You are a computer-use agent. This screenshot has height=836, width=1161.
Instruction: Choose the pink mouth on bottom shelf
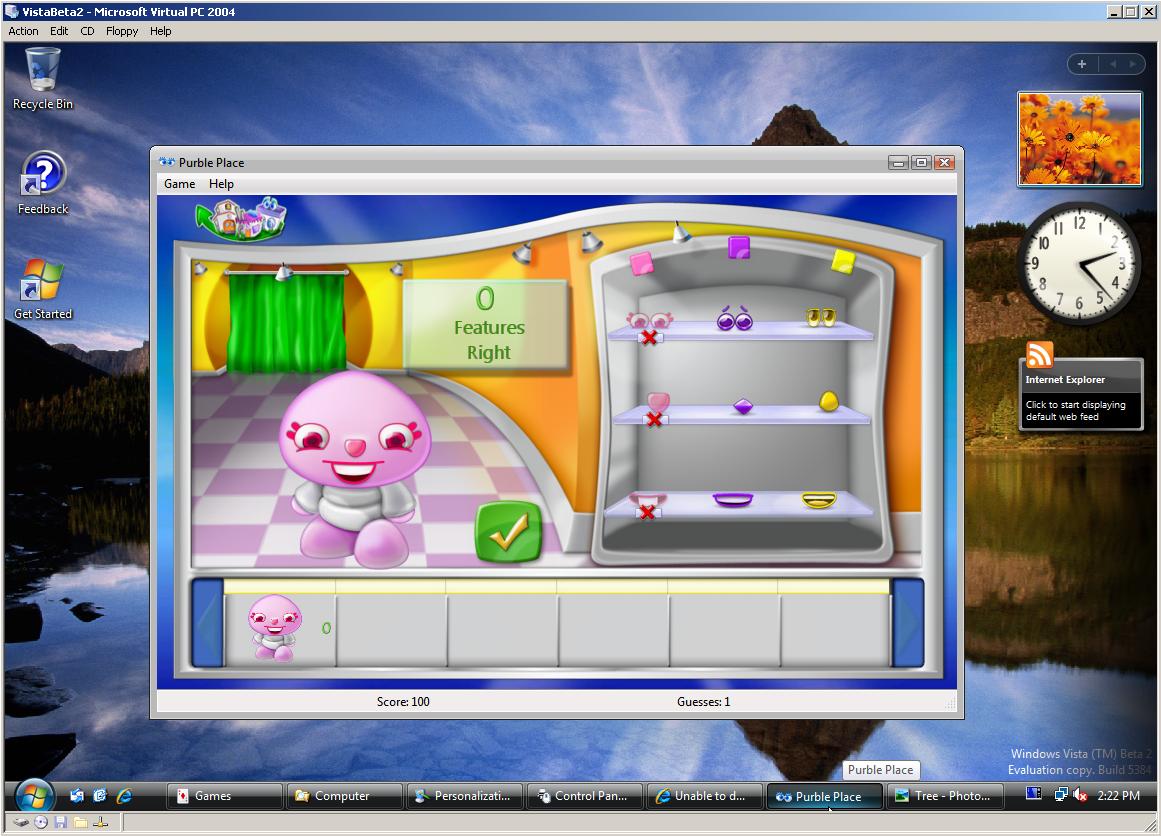(647, 501)
